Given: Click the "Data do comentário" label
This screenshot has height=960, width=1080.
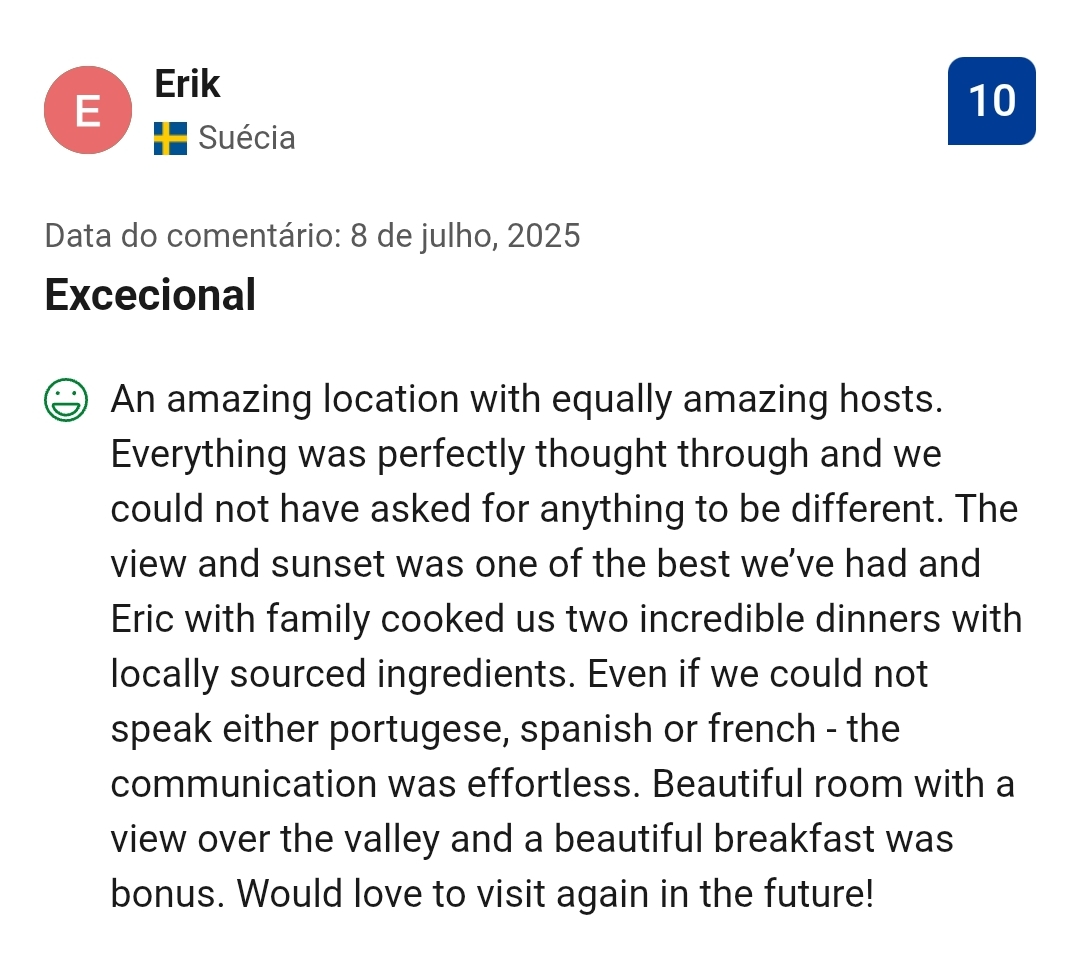Looking at the screenshot, I should [192, 236].
